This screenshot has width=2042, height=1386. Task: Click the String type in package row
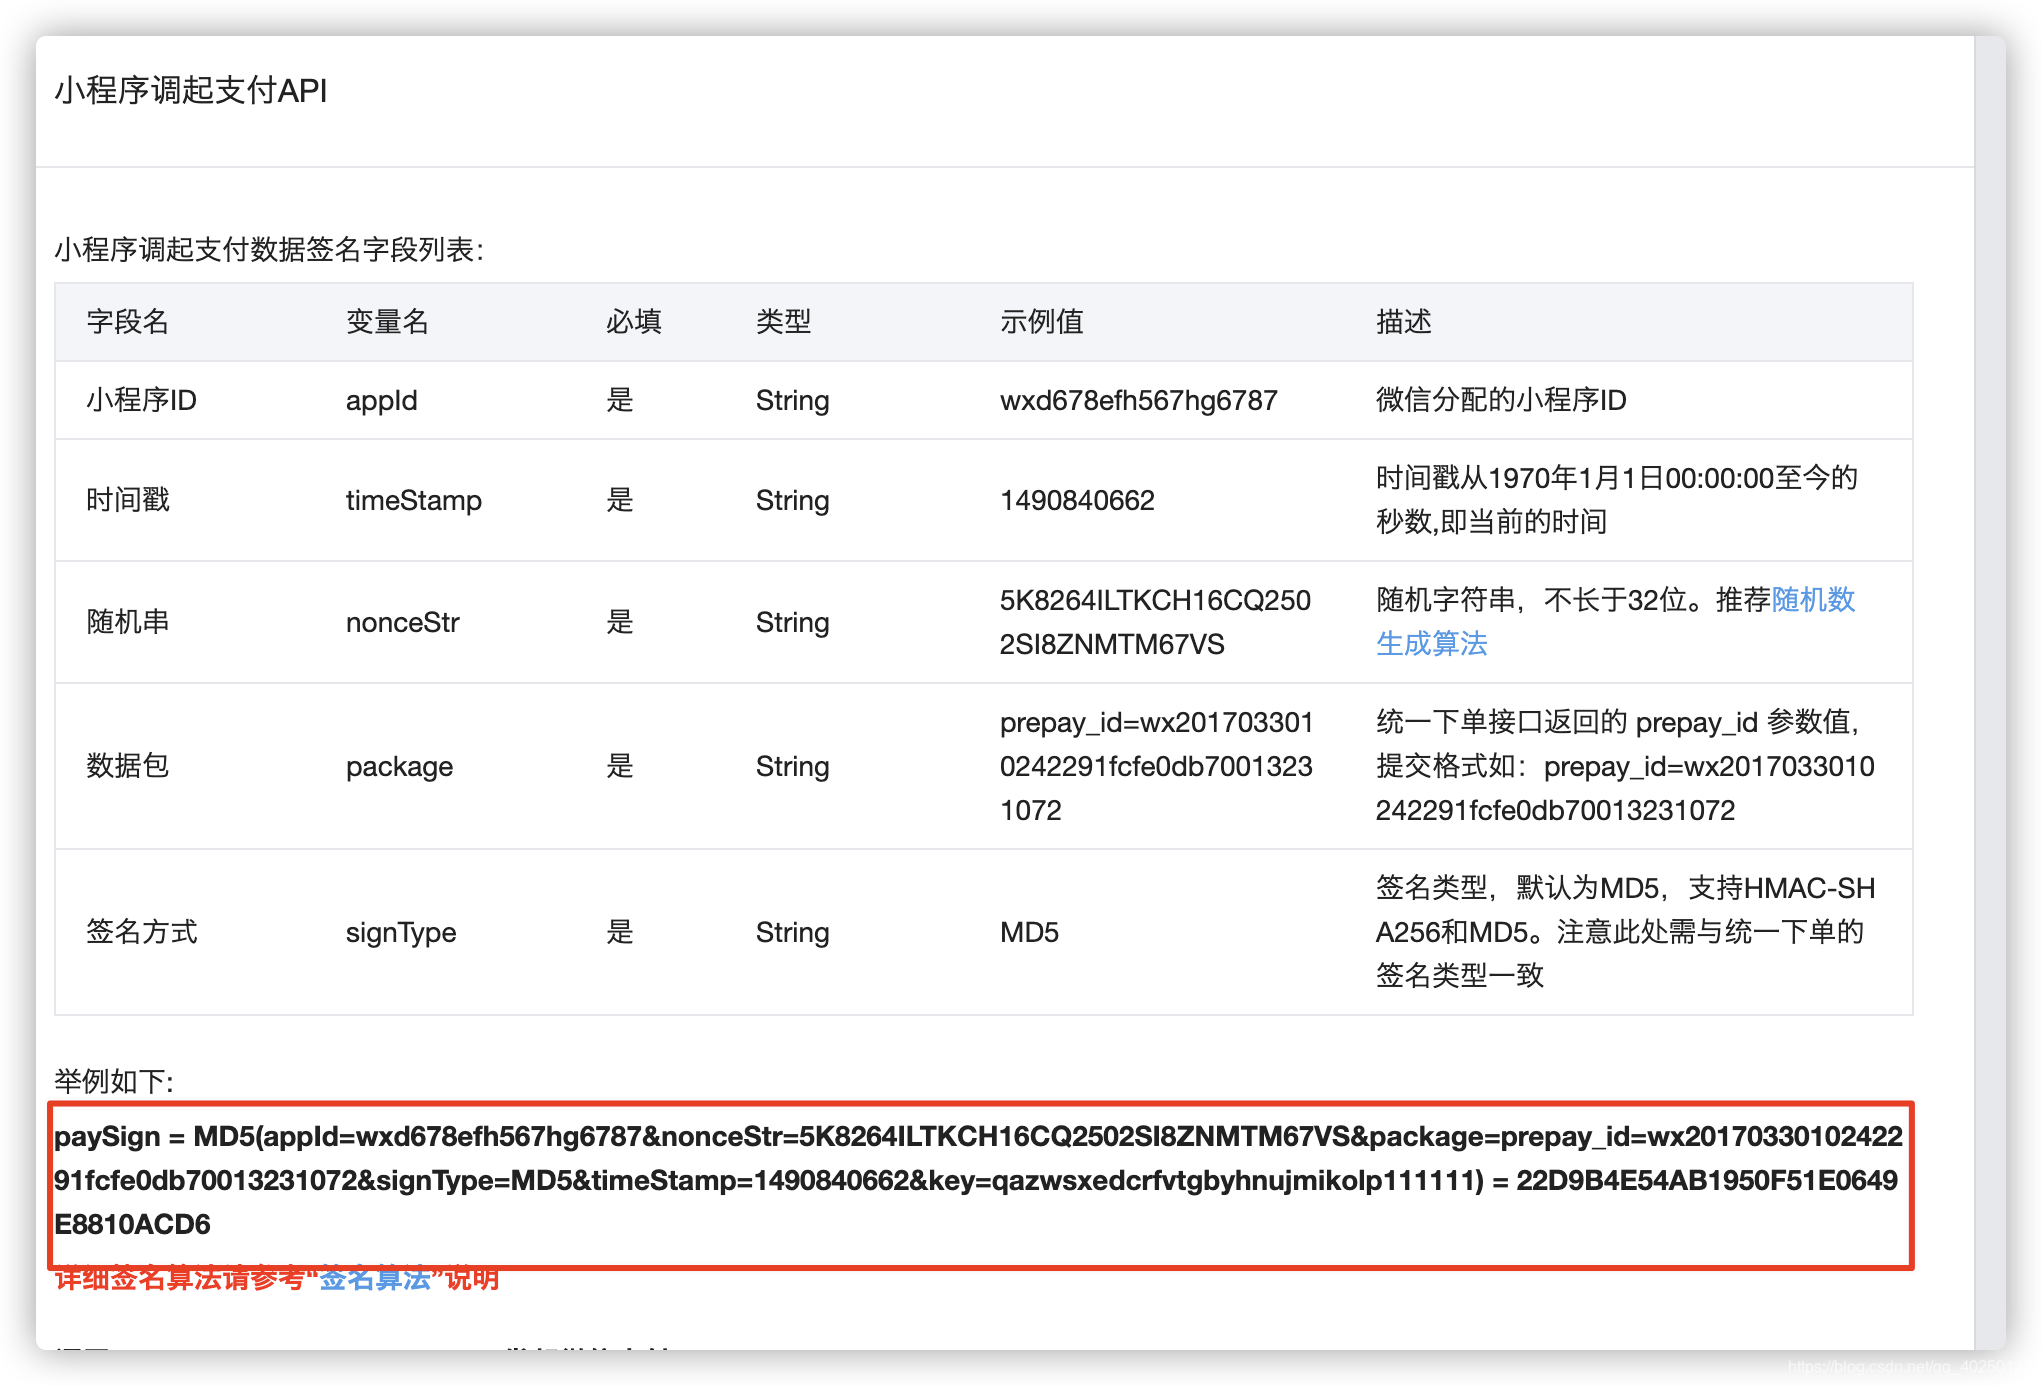coord(792,767)
